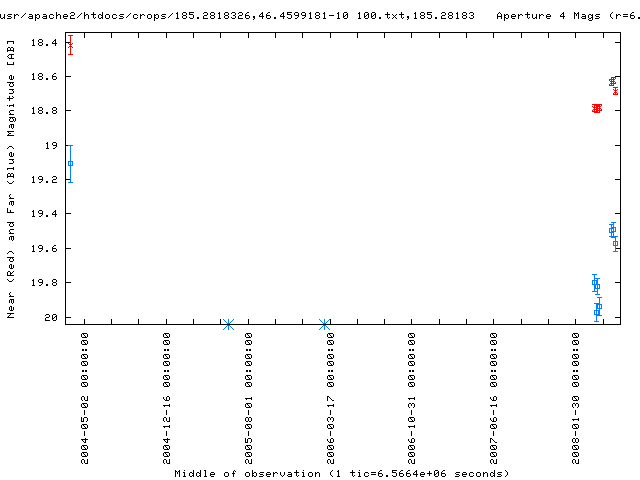This screenshot has width=640, height=480.
Task: Select the blue asterisk marker before 2006-03-17
Action: pyautogui.click(x=324, y=324)
